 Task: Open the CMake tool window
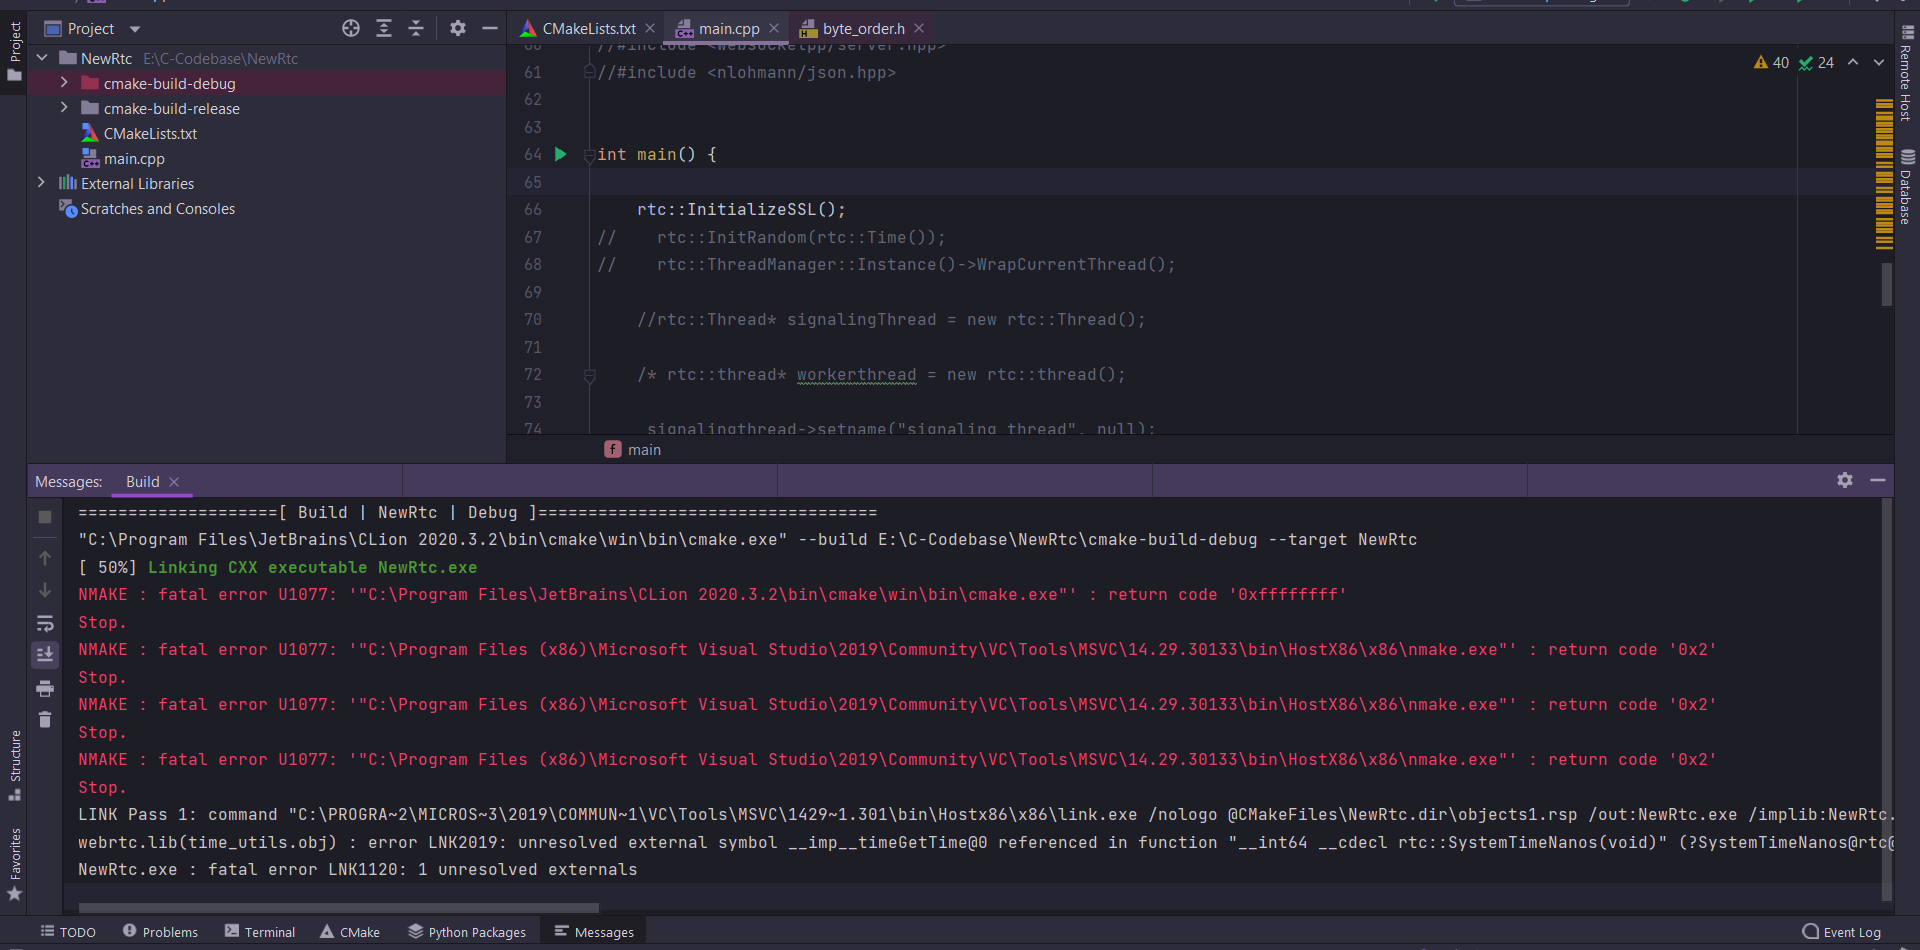[x=350, y=932]
